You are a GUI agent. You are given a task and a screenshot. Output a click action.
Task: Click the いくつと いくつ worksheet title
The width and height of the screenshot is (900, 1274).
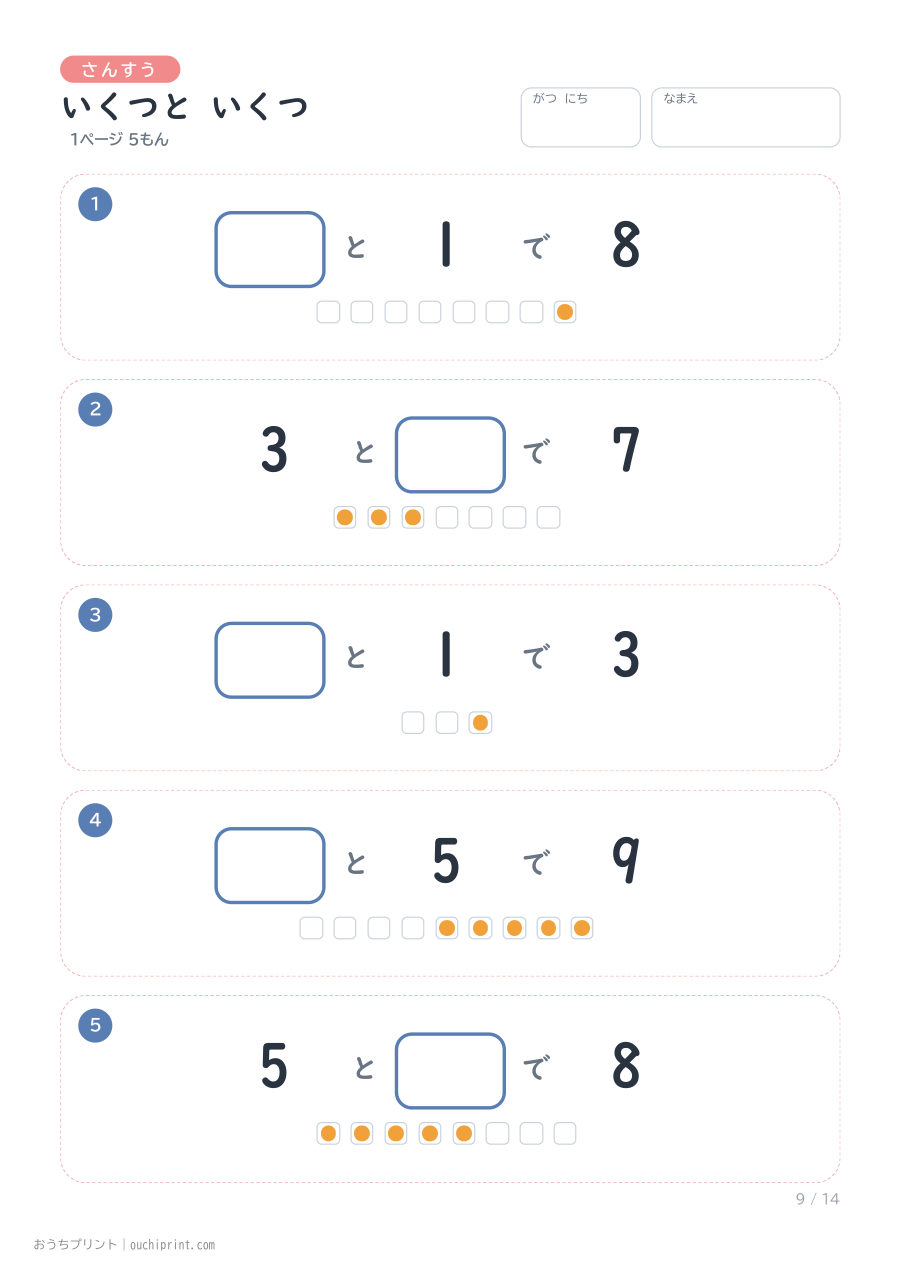185,107
